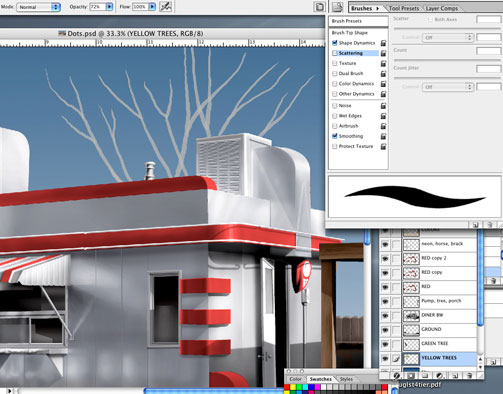Switch to the Layer Comps tab
The image size is (503, 394).
(442, 8)
